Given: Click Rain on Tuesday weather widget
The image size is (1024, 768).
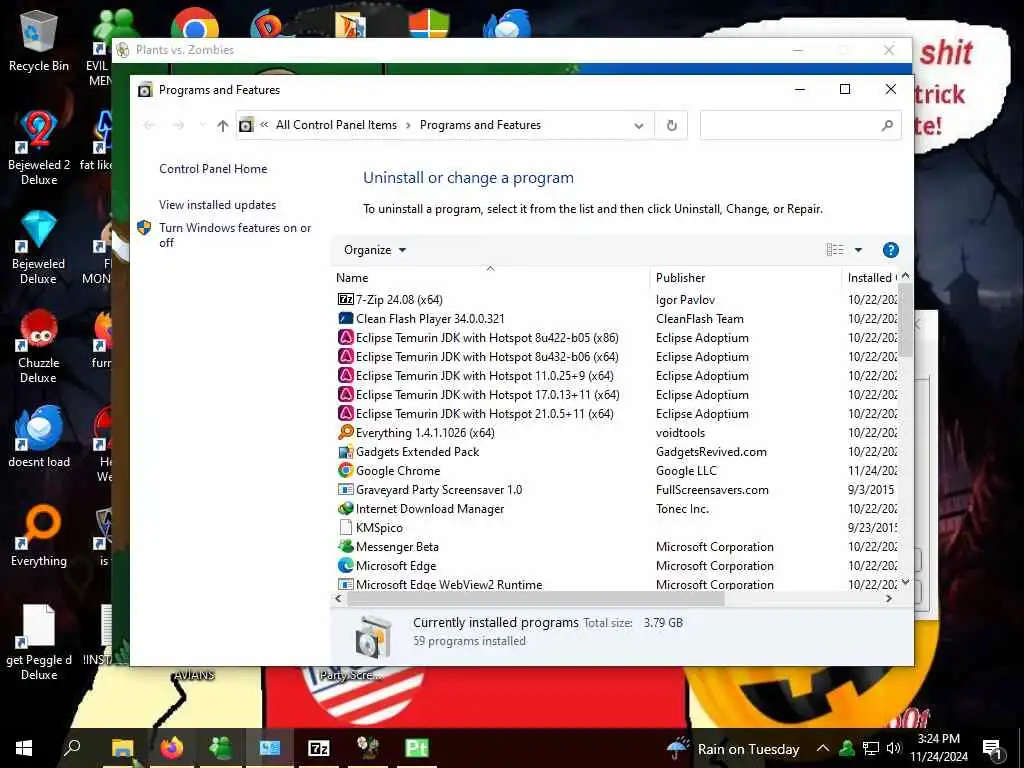Looking at the screenshot, I should [x=734, y=748].
